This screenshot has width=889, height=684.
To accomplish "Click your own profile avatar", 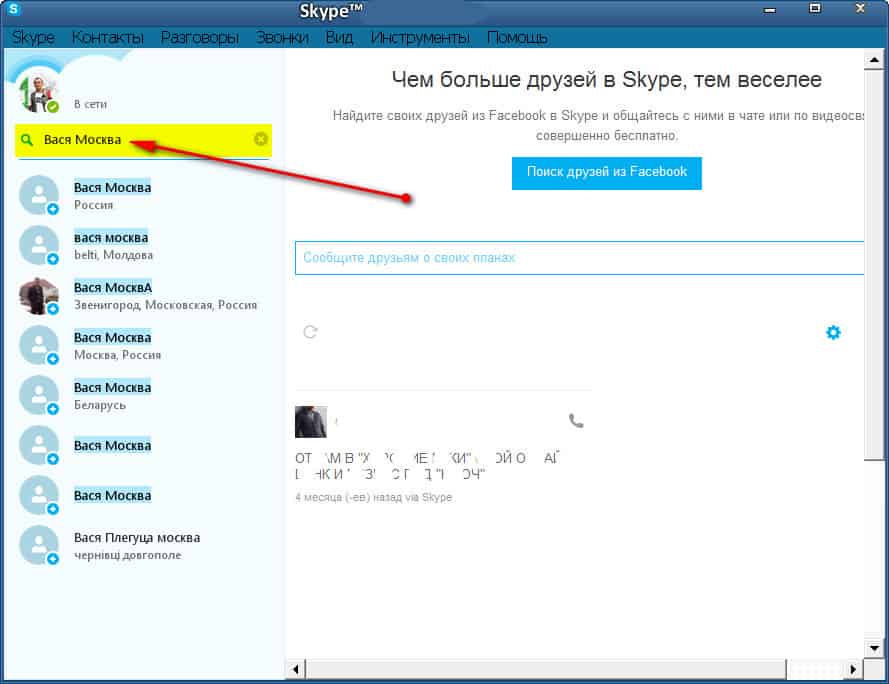I will [x=39, y=93].
